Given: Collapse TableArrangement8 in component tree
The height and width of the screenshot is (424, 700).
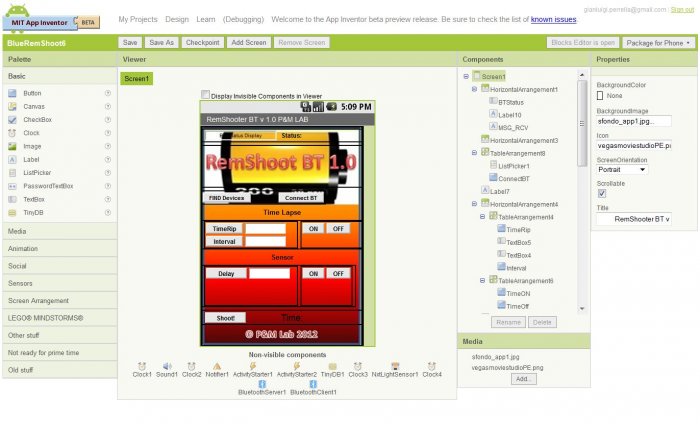Looking at the screenshot, I should pyautogui.click(x=475, y=153).
